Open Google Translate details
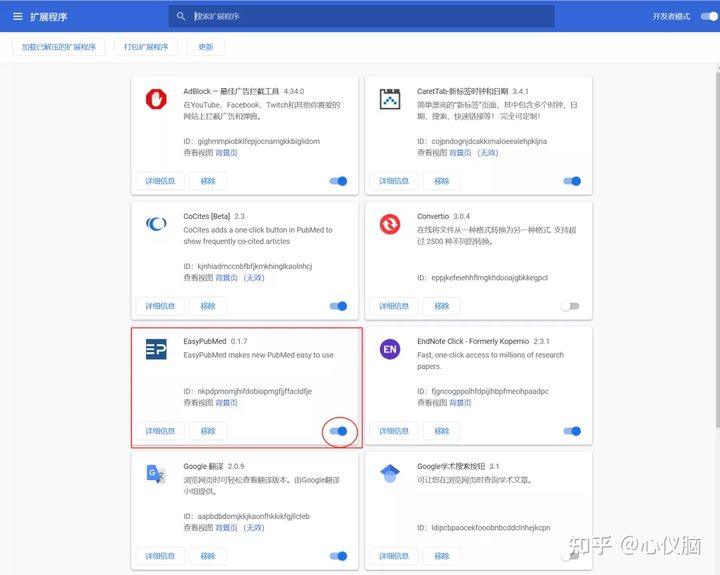This screenshot has width=720, height=575. tap(160, 556)
